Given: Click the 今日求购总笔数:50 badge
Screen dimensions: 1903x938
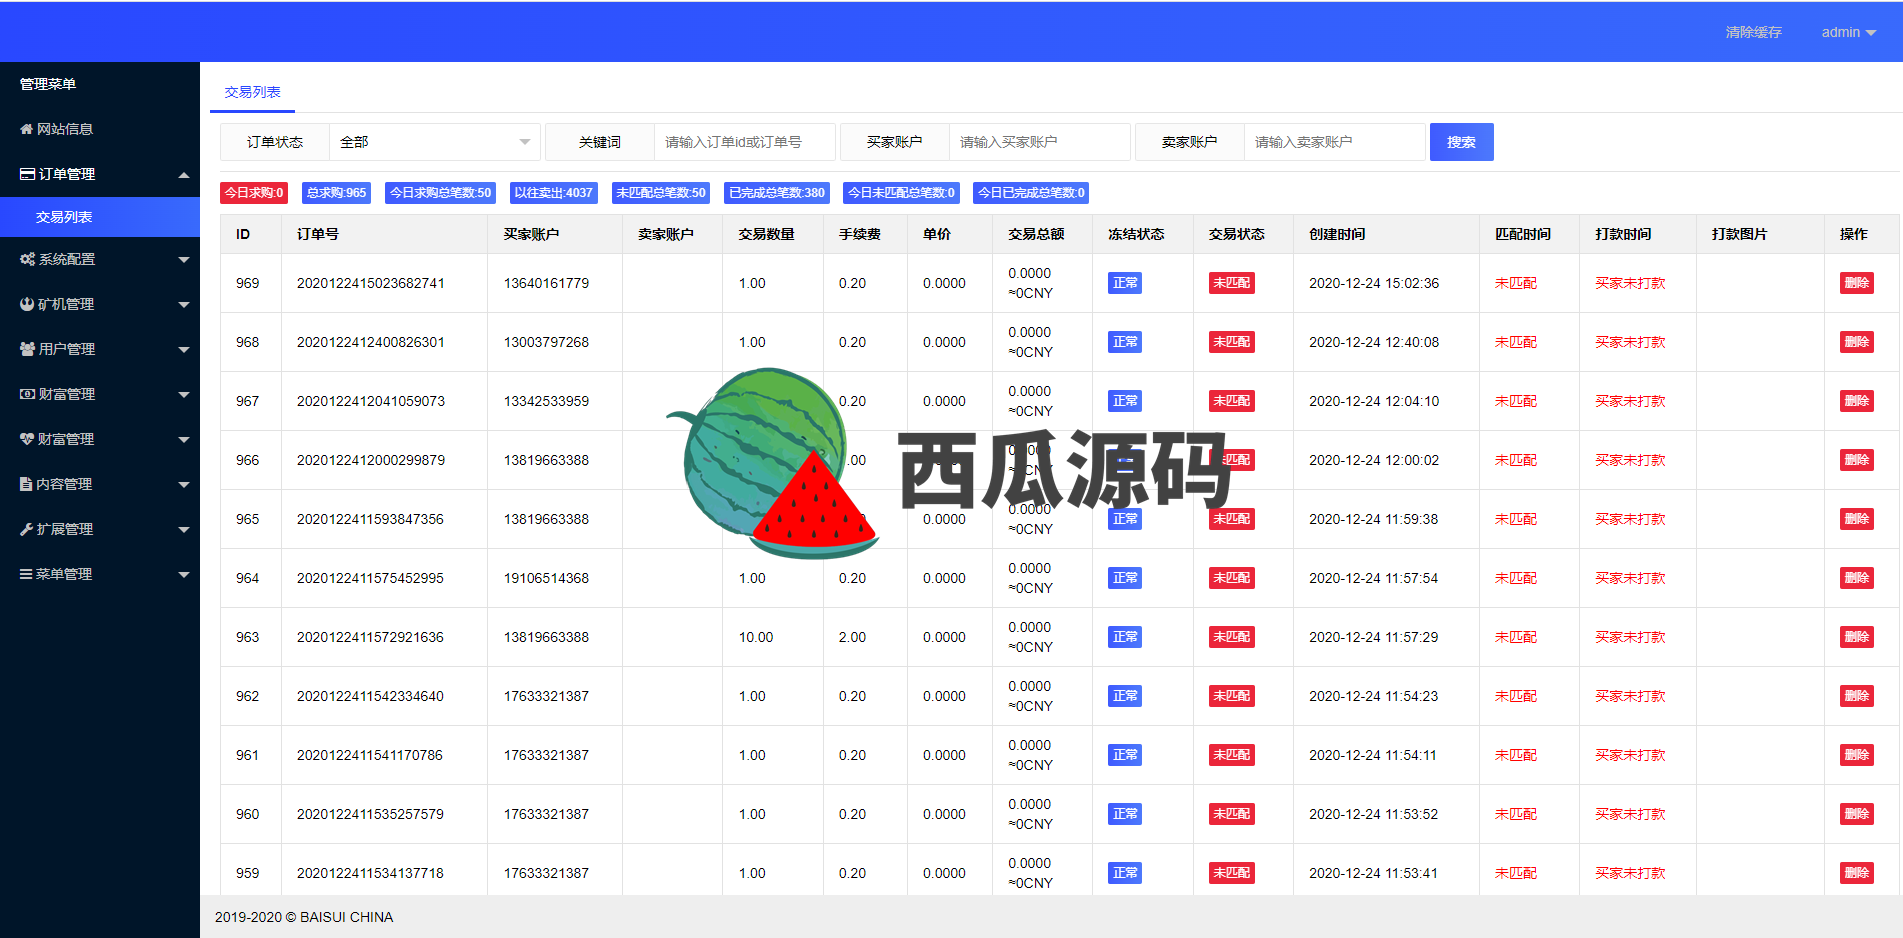Looking at the screenshot, I should click(440, 193).
